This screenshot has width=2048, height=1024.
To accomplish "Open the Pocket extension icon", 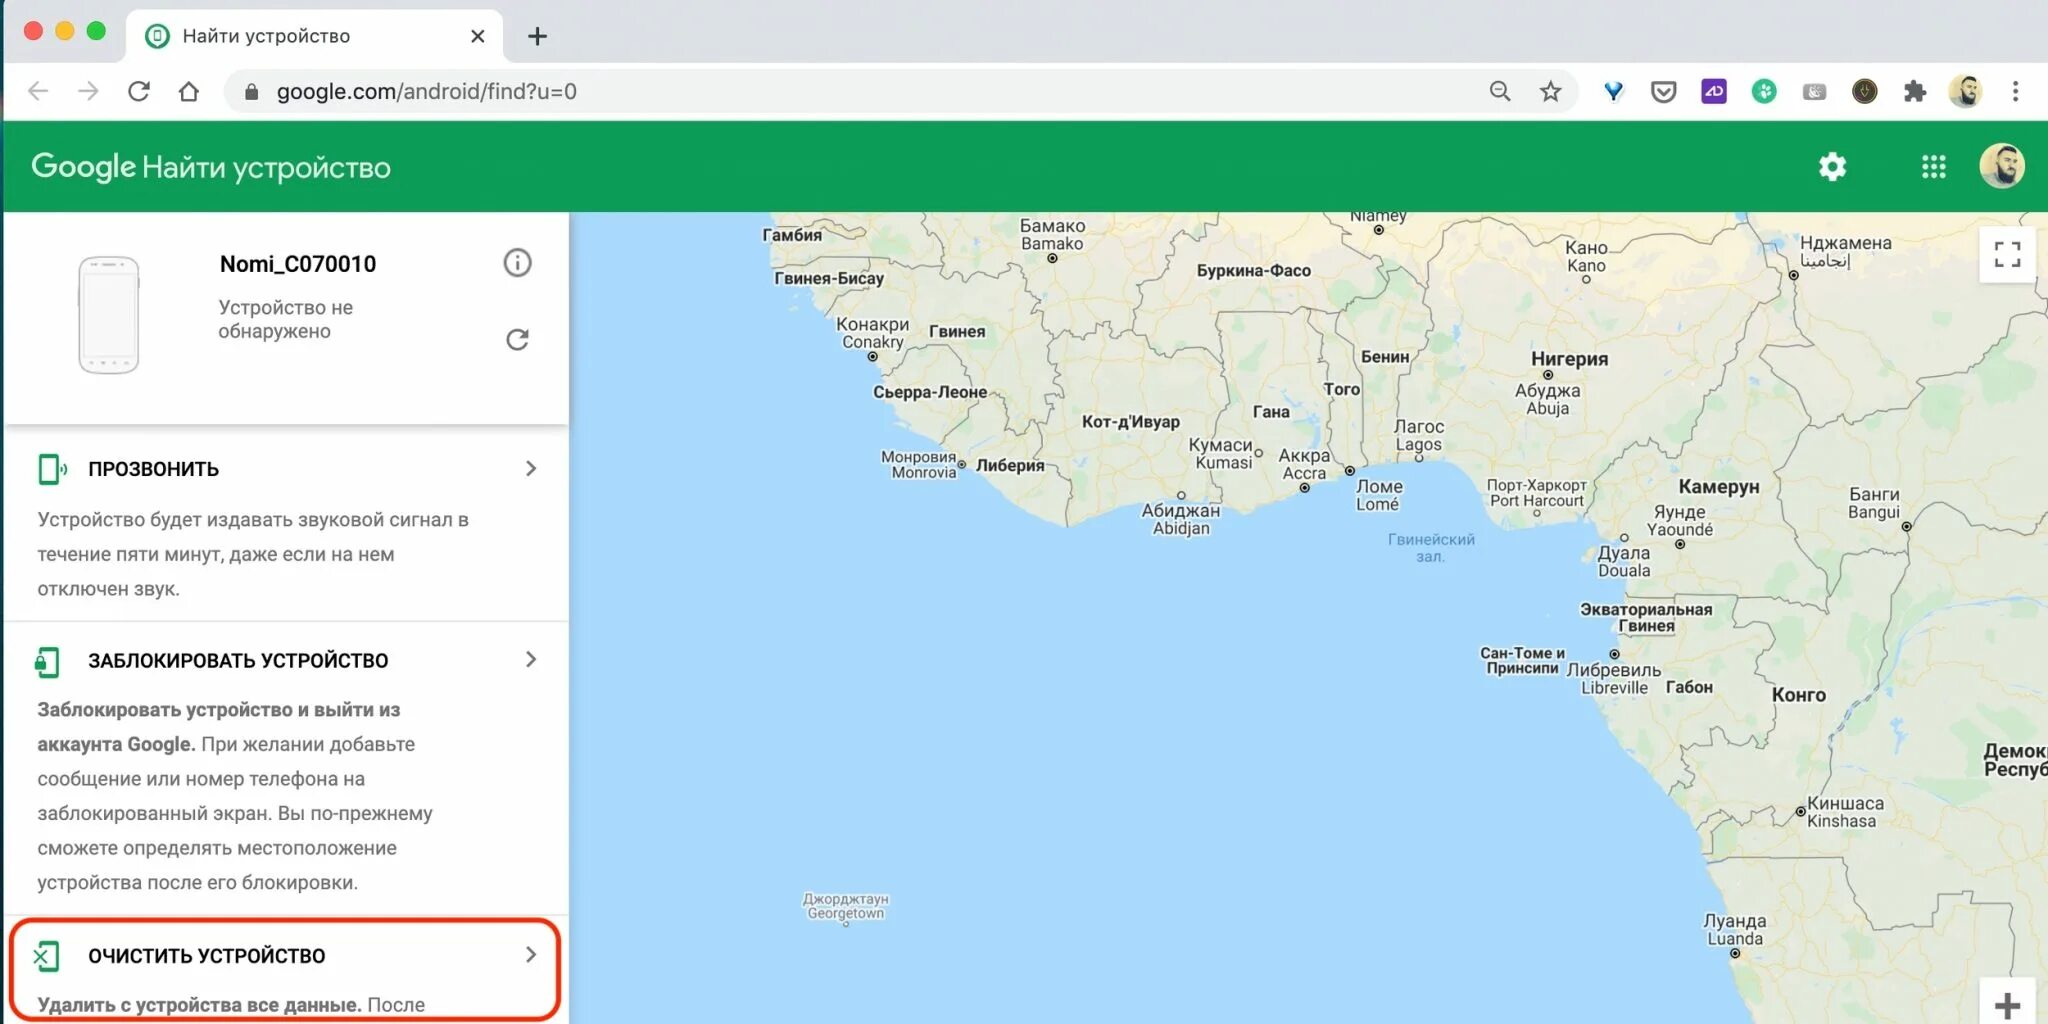I will coord(1663,92).
